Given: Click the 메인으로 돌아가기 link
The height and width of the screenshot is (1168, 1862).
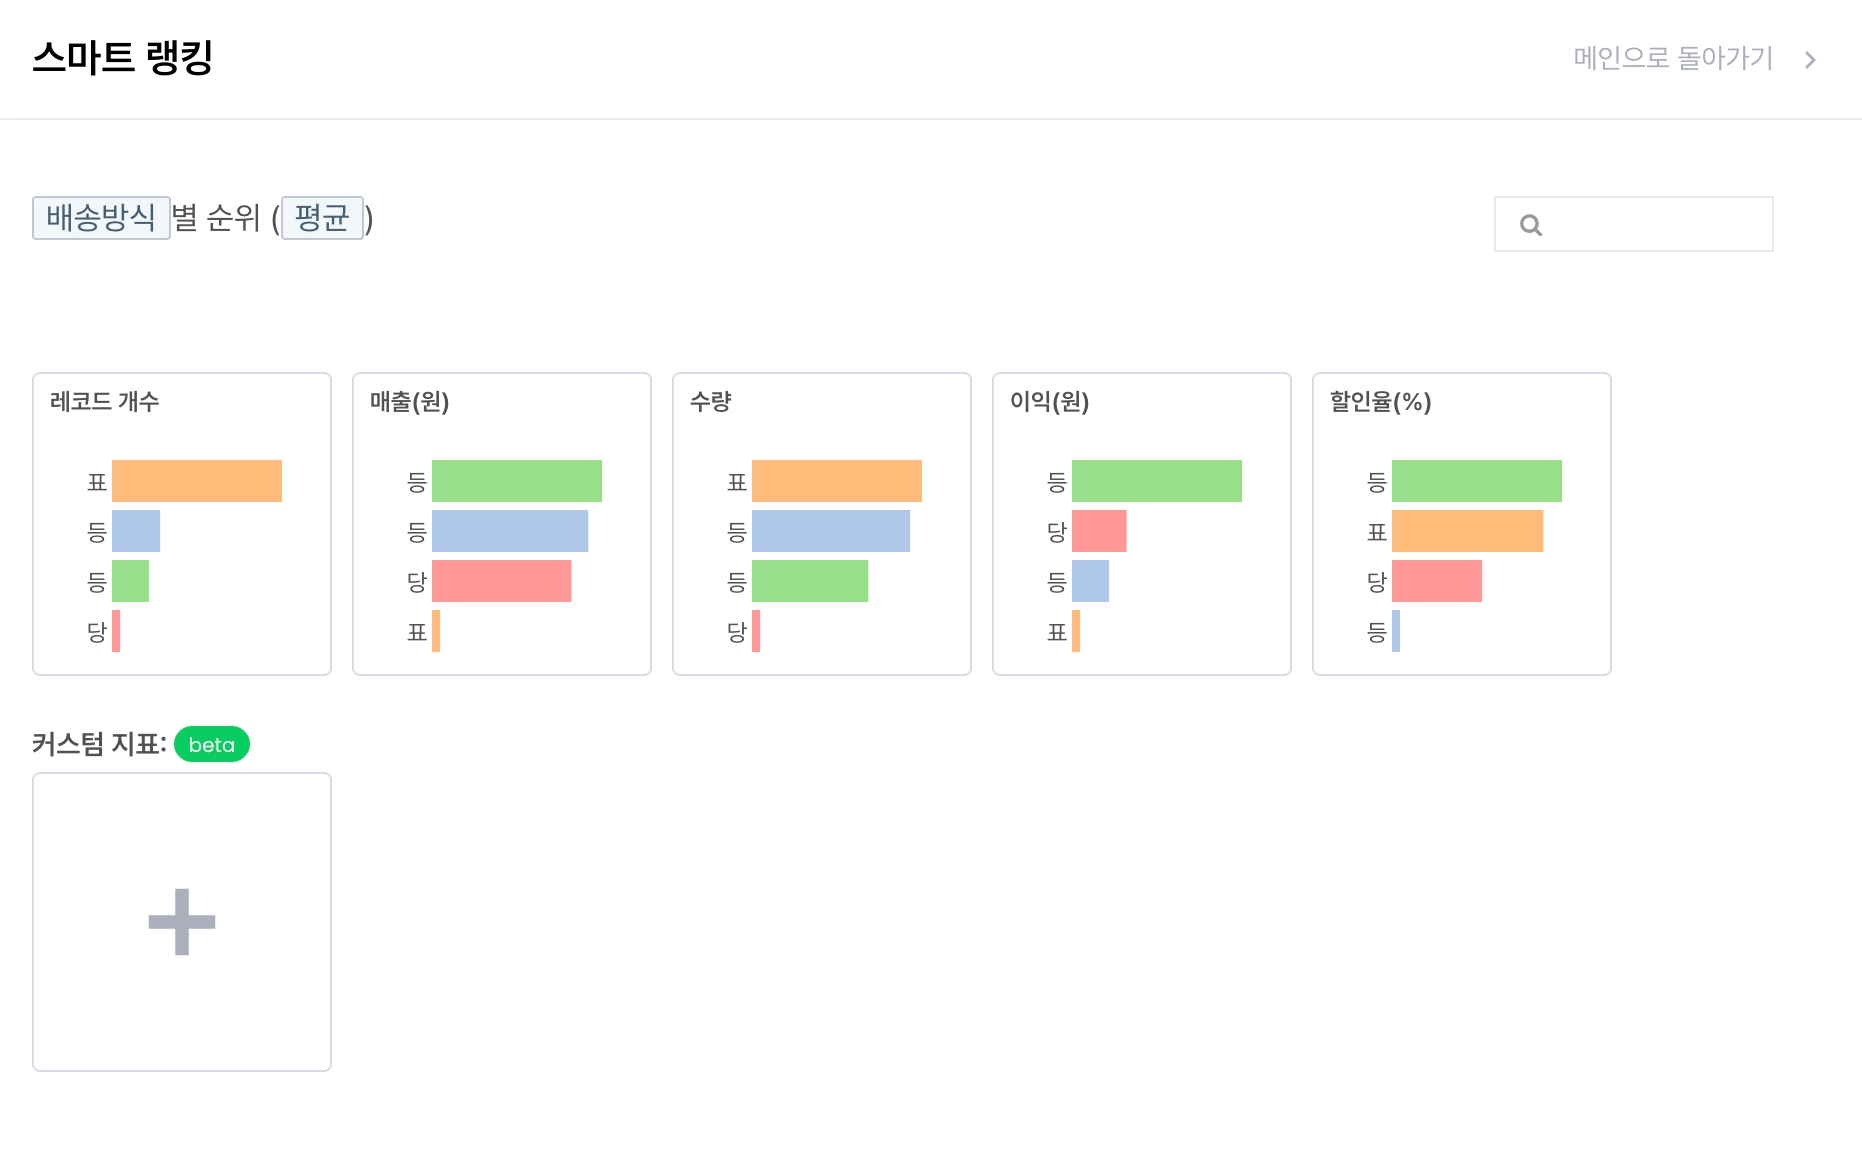Looking at the screenshot, I should coord(1673,58).
